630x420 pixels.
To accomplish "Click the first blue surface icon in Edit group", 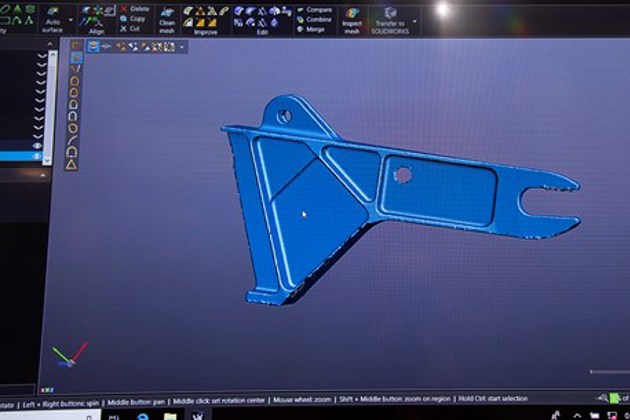I will pos(239,11).
